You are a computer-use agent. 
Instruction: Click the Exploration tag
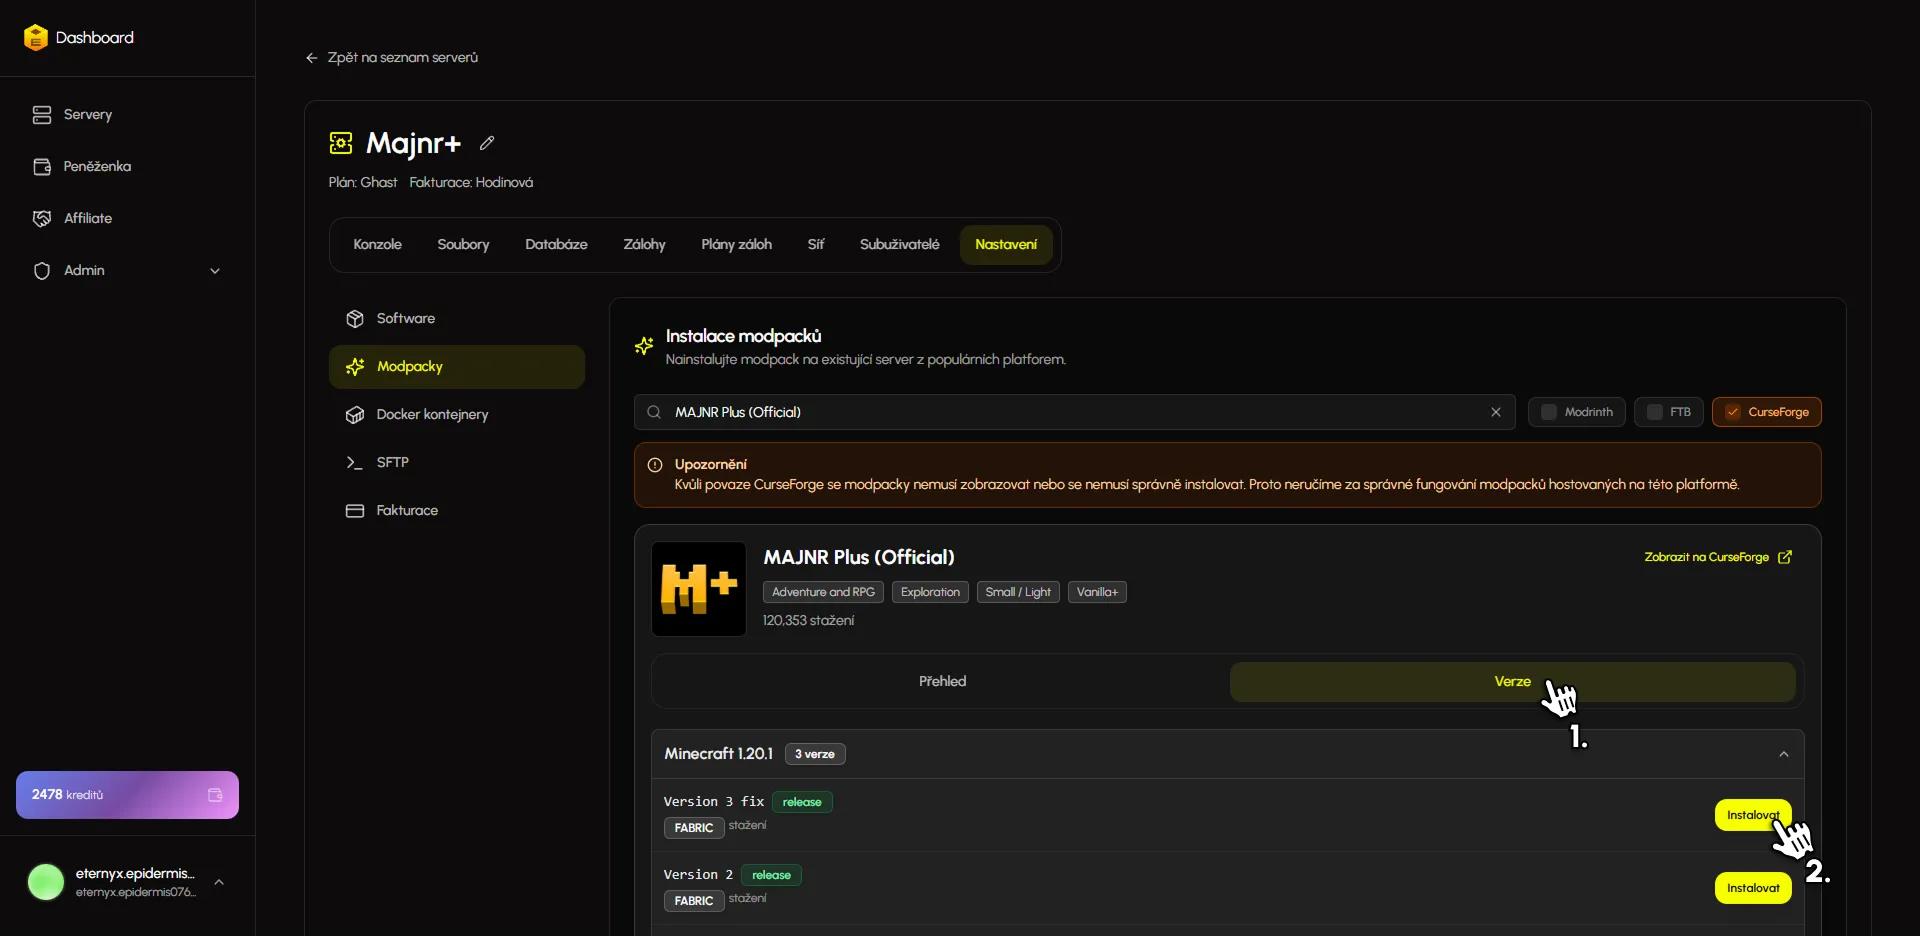point(930,592)
